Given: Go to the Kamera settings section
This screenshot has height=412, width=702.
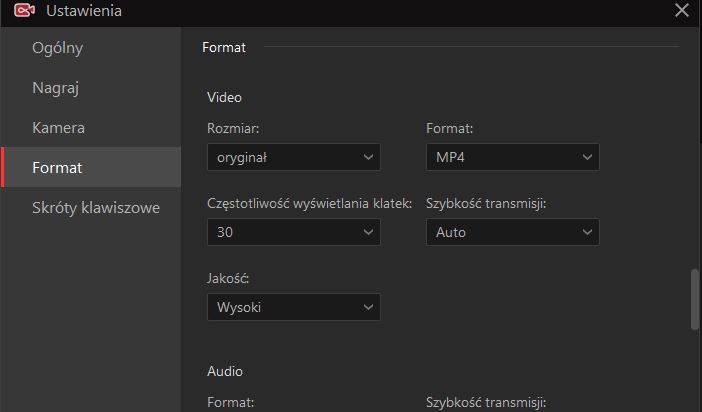Looking at the screenshot, I should [58, 128].
